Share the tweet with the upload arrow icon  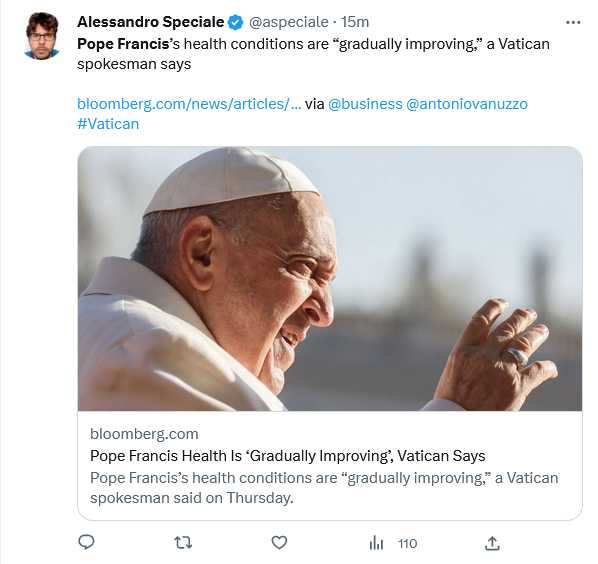pos(492,543)
